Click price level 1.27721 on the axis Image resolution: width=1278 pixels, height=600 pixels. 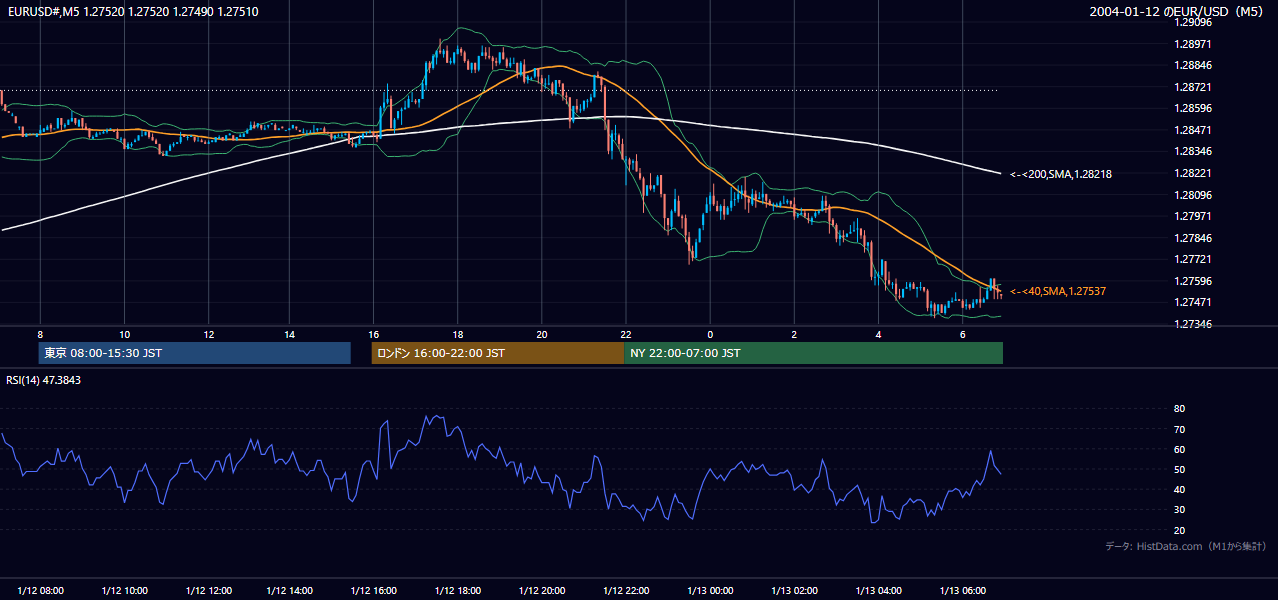[1192, 259]
